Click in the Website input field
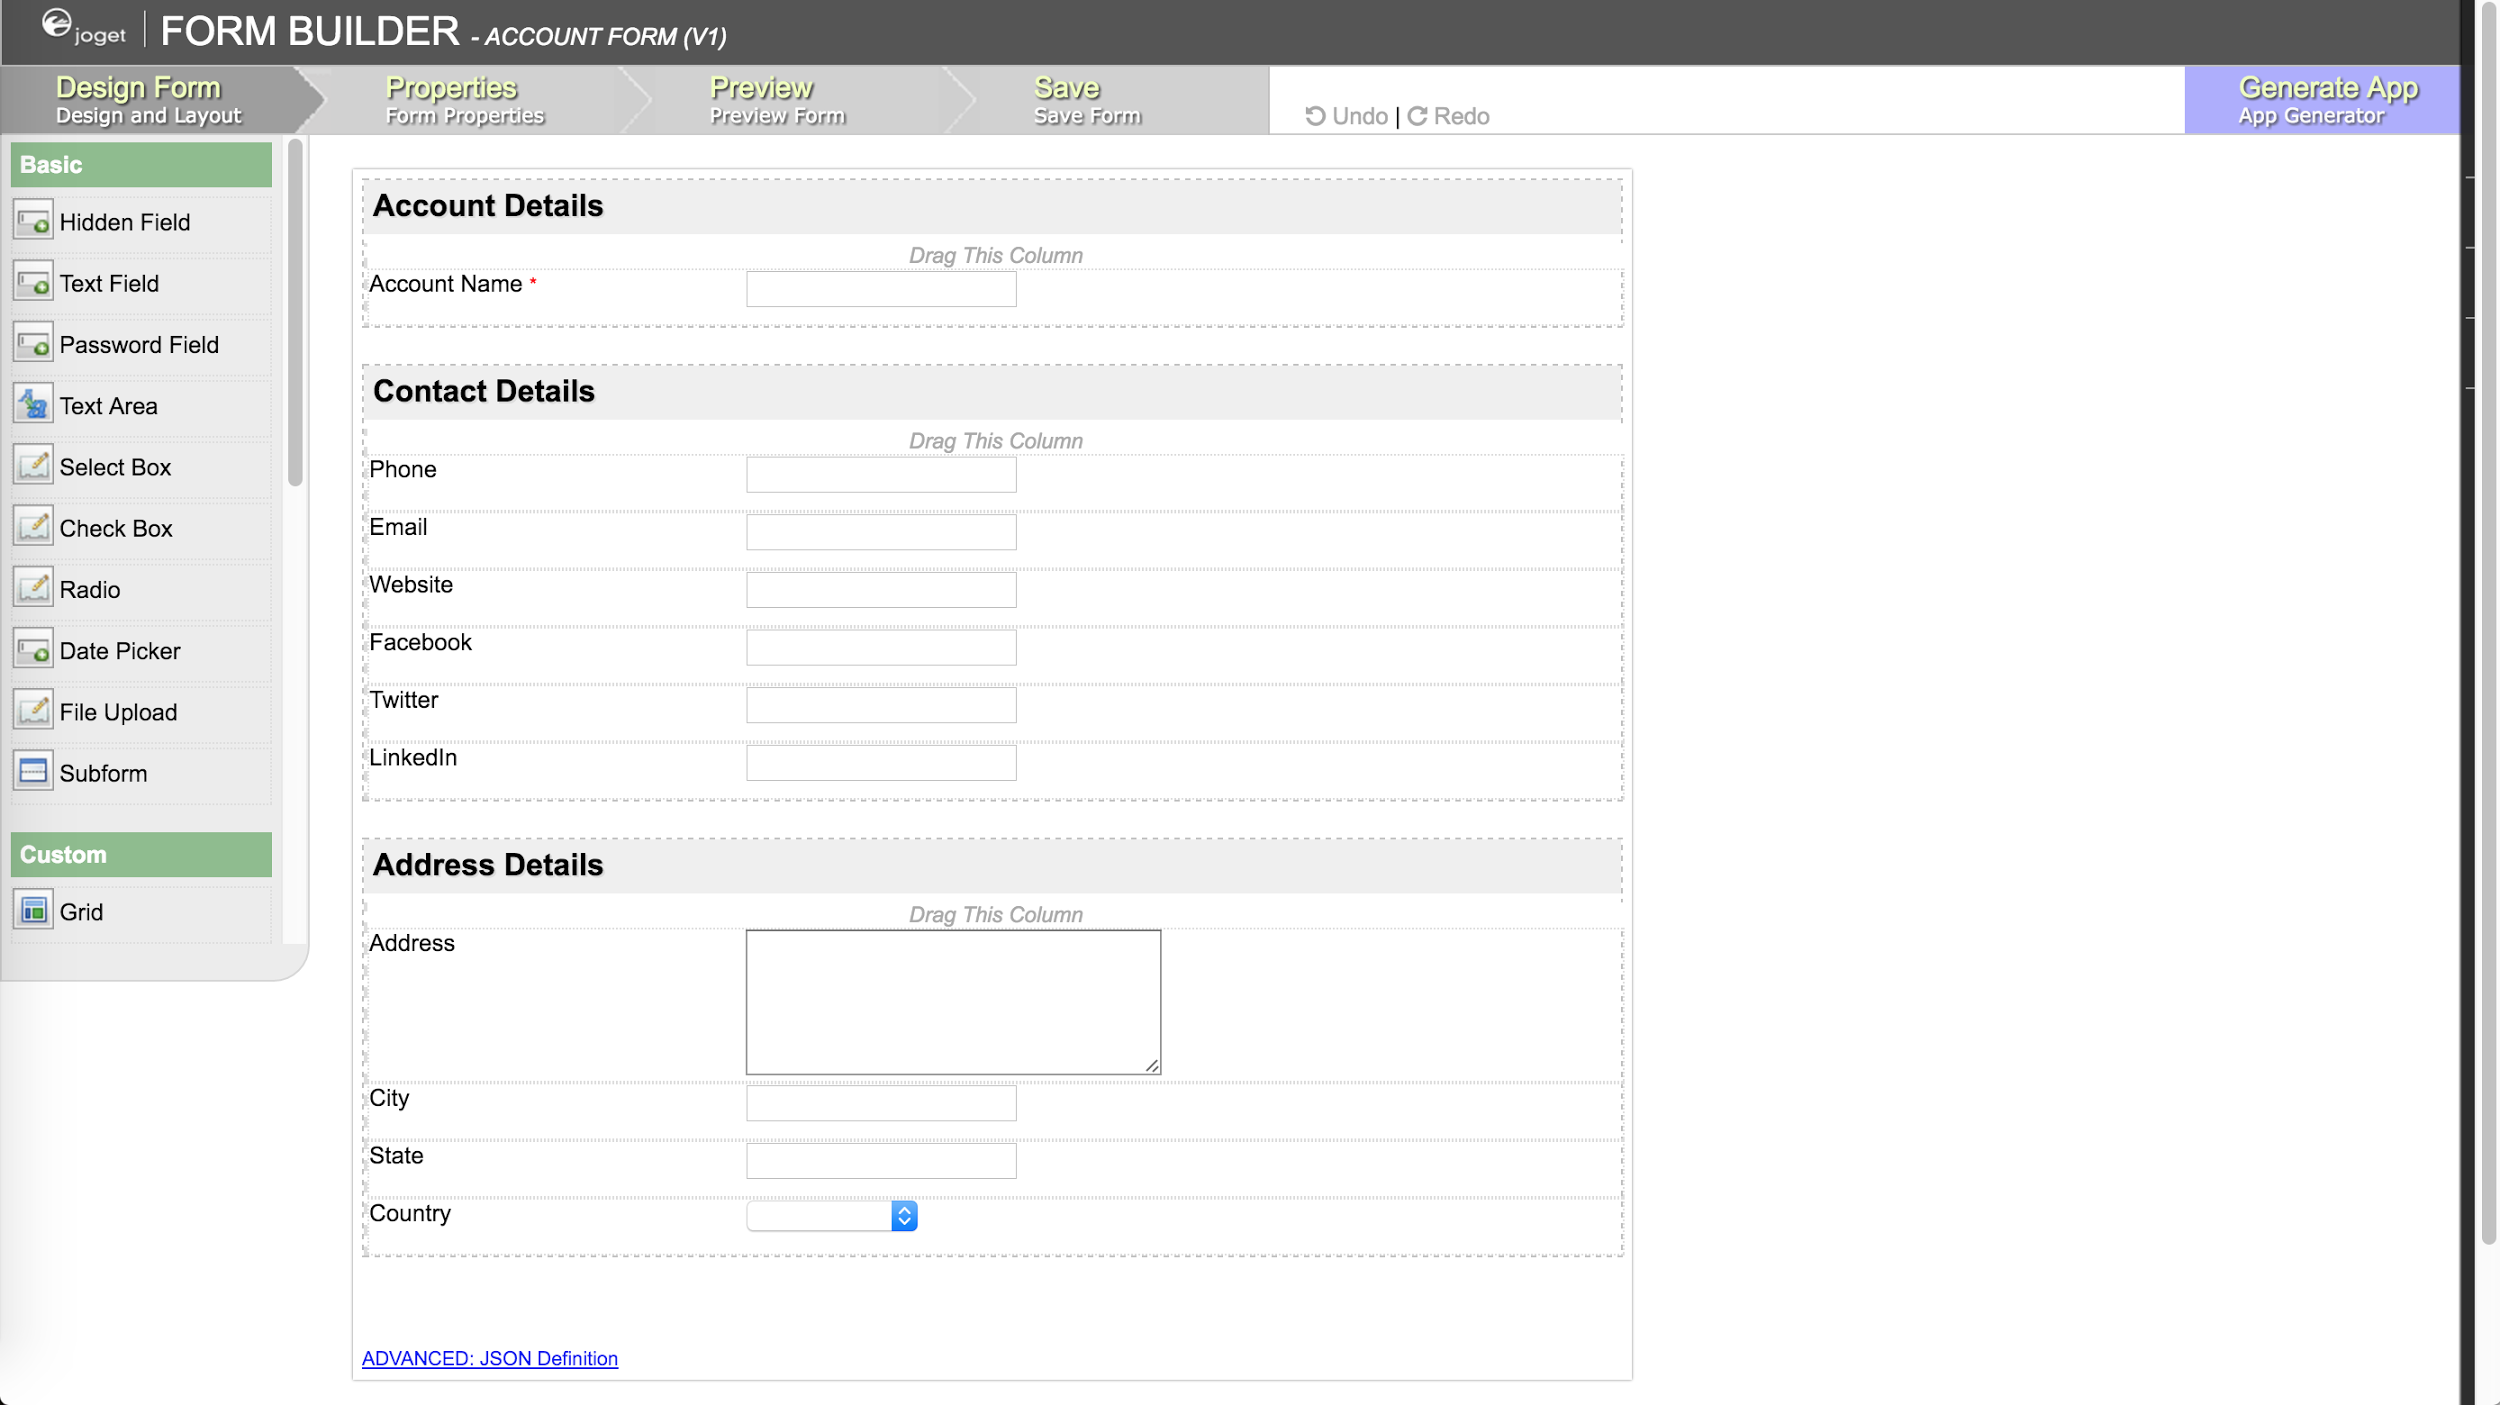The height and width of the screenshot is (1405, 2500). (881, 590)
